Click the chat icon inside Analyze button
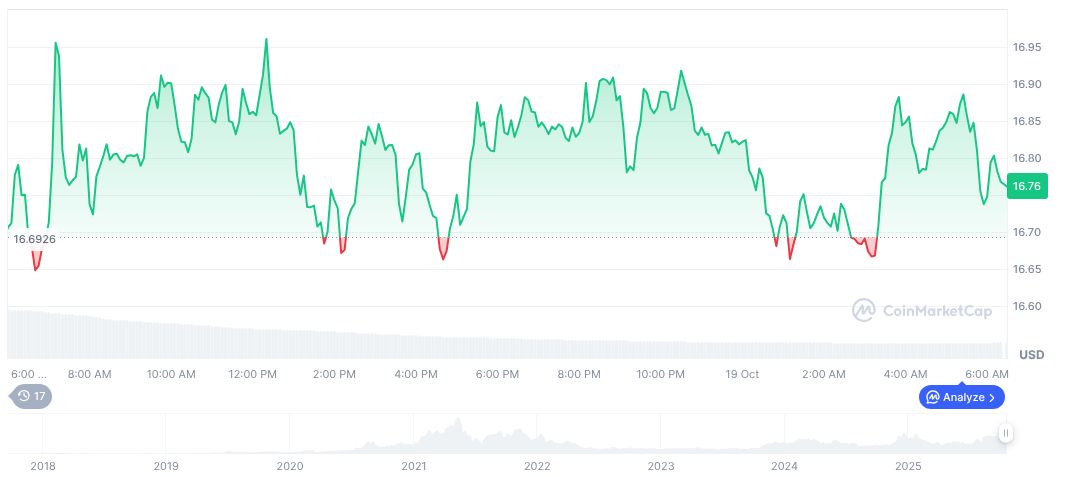This screenshot has height=477, width=1072. click(x=932, y=397)
